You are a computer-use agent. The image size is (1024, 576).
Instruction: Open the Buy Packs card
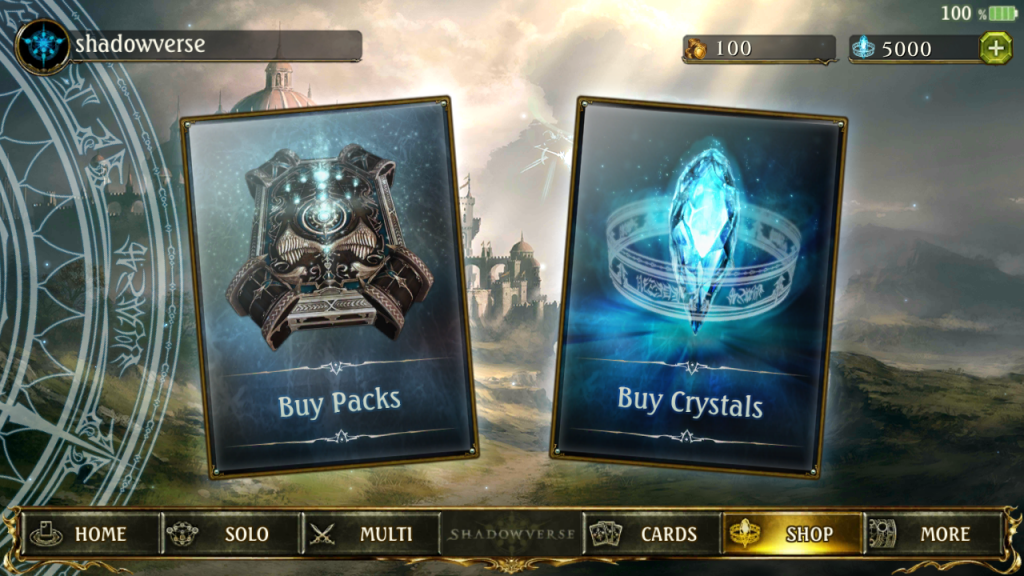(x=330, y=286)
